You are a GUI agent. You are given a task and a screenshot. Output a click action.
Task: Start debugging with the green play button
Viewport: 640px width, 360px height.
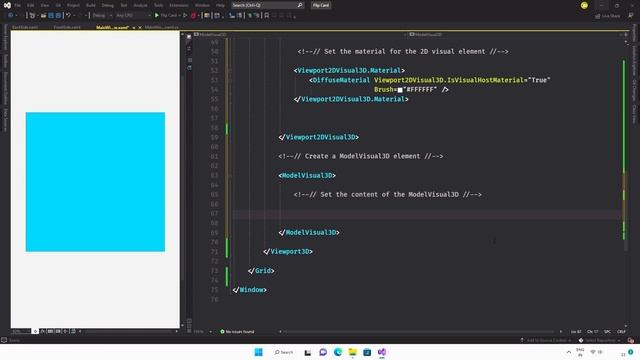pyautogui.click(x=157, y=16)
